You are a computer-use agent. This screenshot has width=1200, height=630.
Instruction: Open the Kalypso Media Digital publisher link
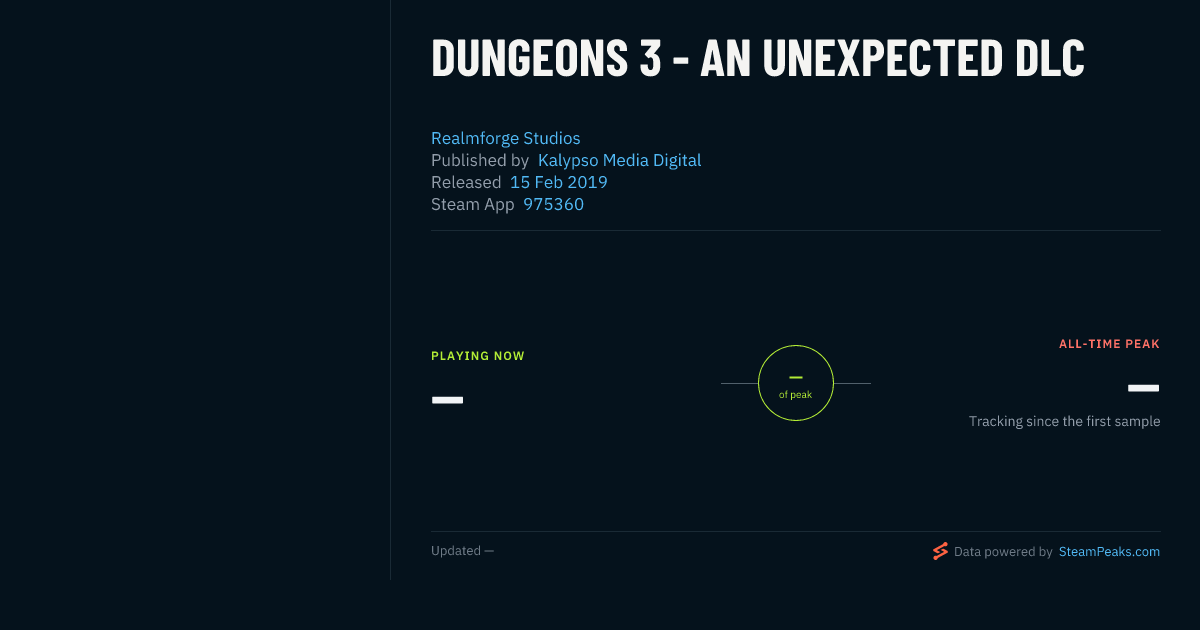coord(619,160)
